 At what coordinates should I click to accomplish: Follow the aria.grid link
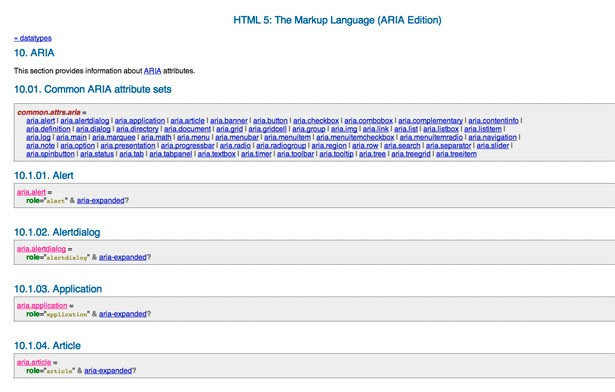[x=229, y=129]
